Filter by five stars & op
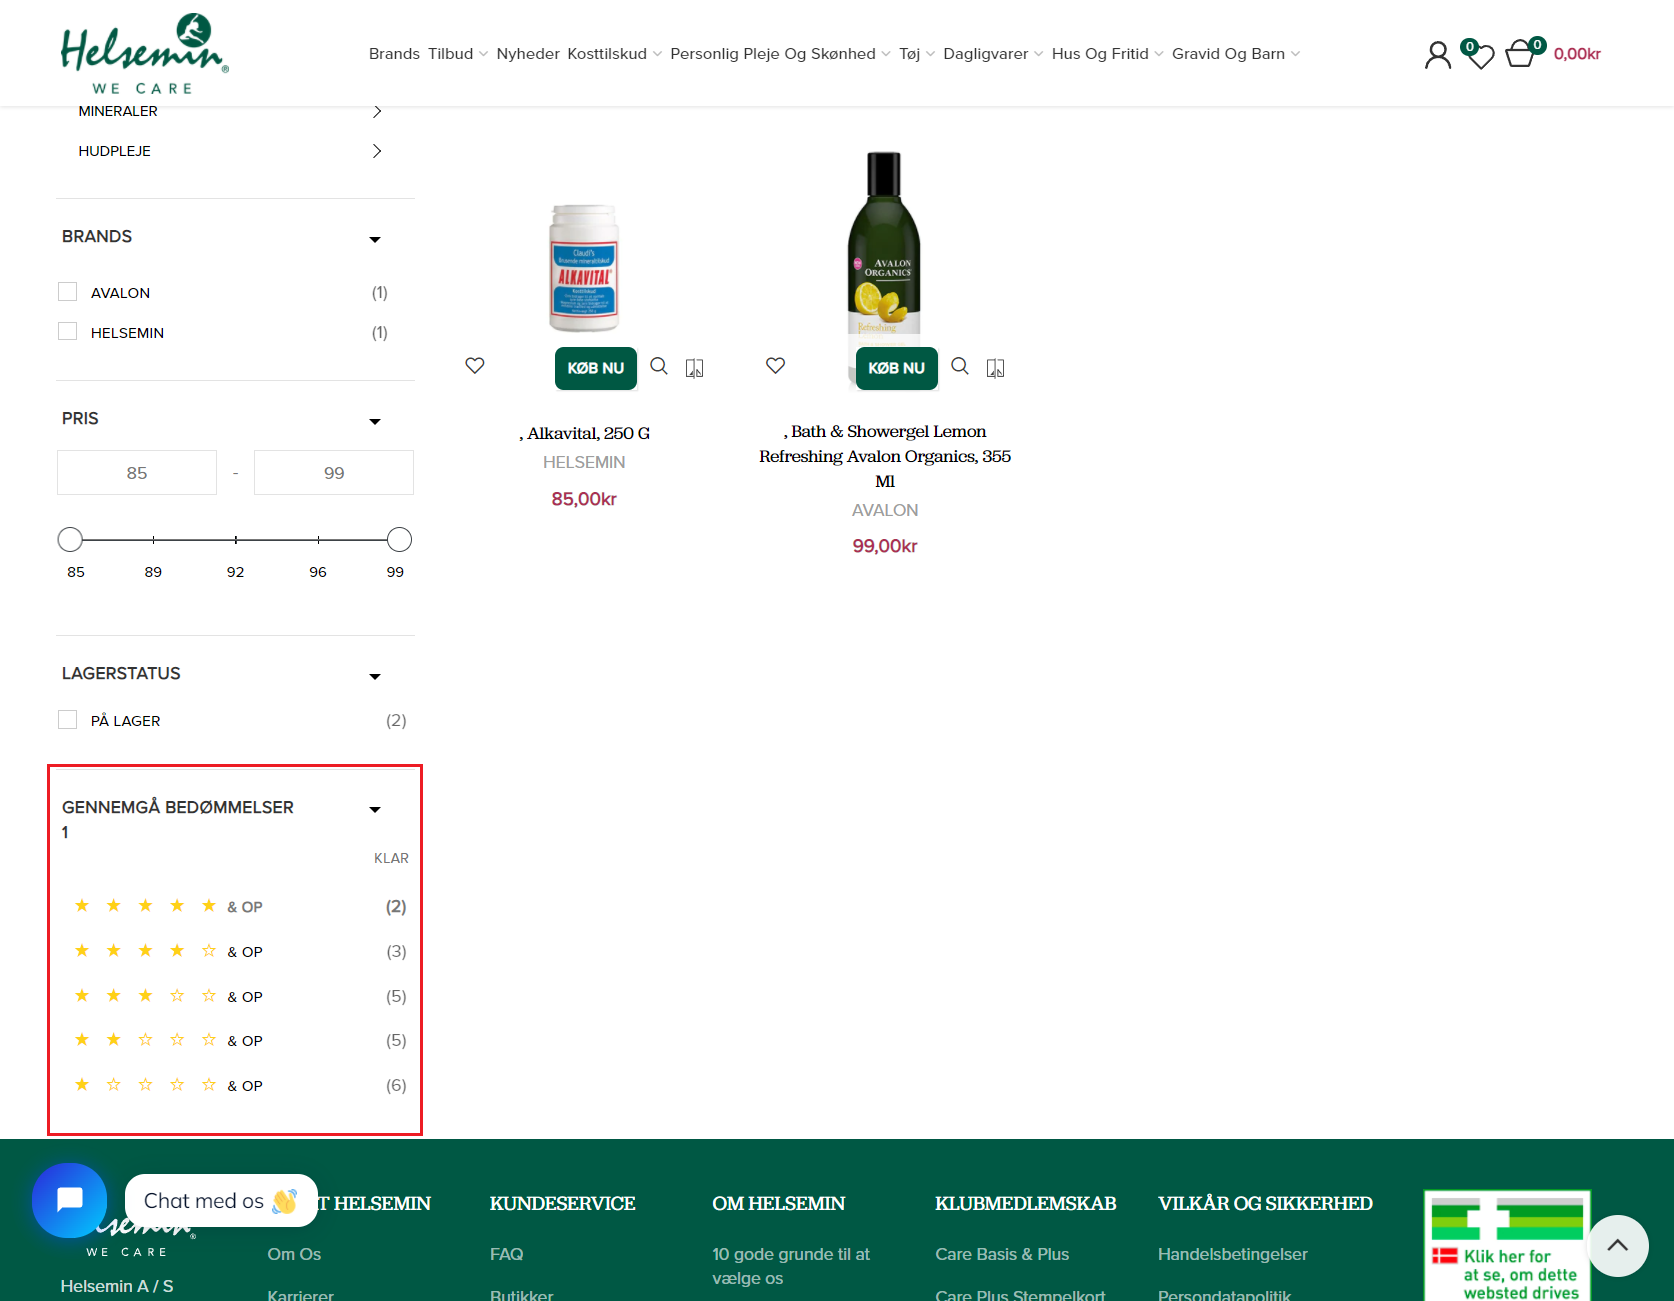 pos(168,906)
